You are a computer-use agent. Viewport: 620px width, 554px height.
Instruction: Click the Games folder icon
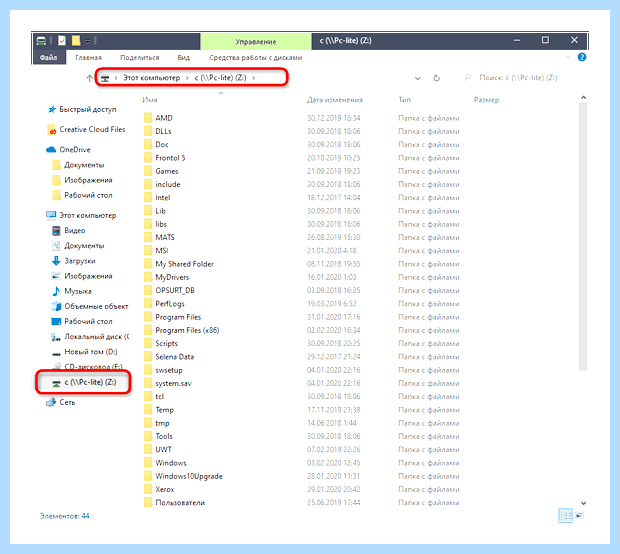[x=148, y=171]
